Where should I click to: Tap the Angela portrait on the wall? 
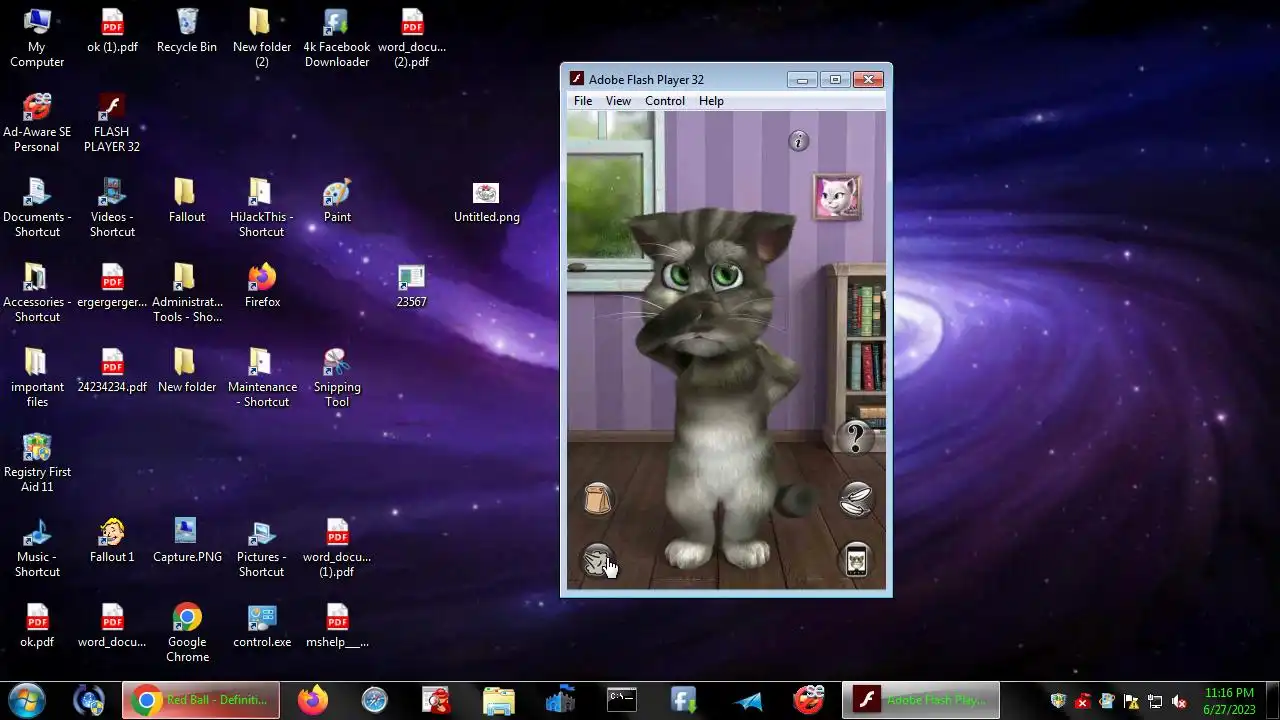pos(836,197)
